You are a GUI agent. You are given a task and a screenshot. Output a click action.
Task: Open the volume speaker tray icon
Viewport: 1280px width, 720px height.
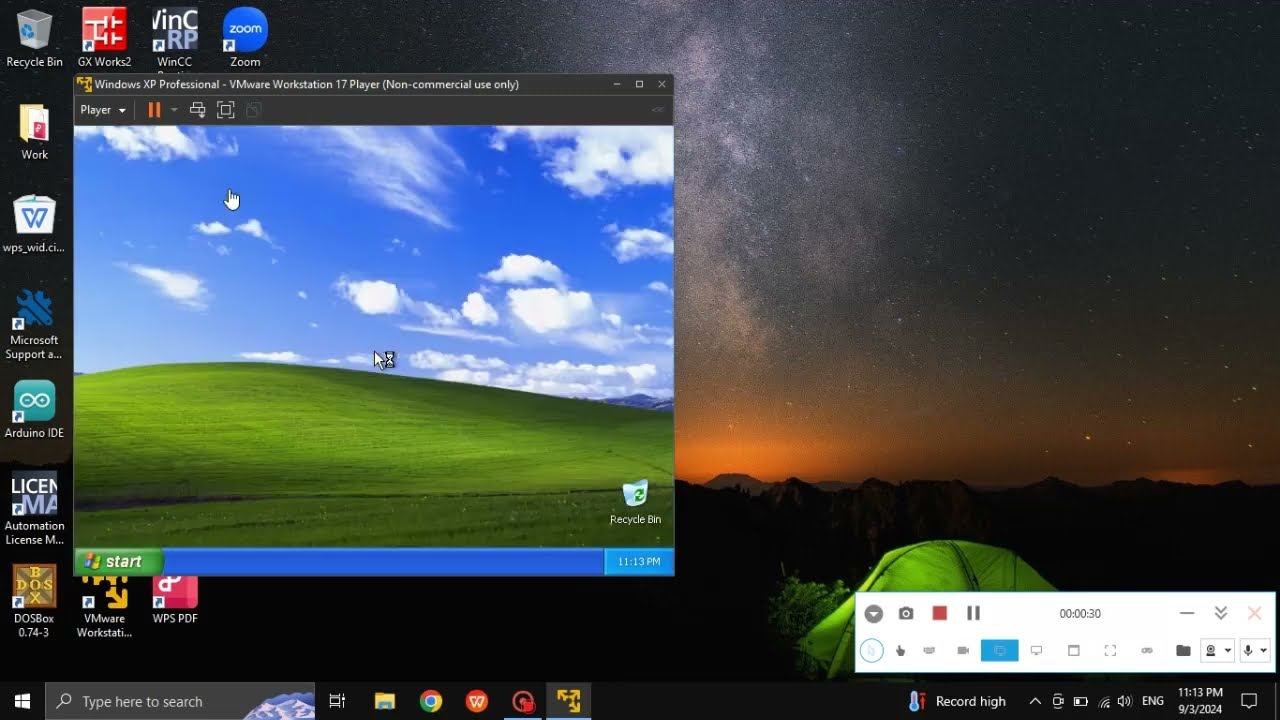pos(1126,701)
